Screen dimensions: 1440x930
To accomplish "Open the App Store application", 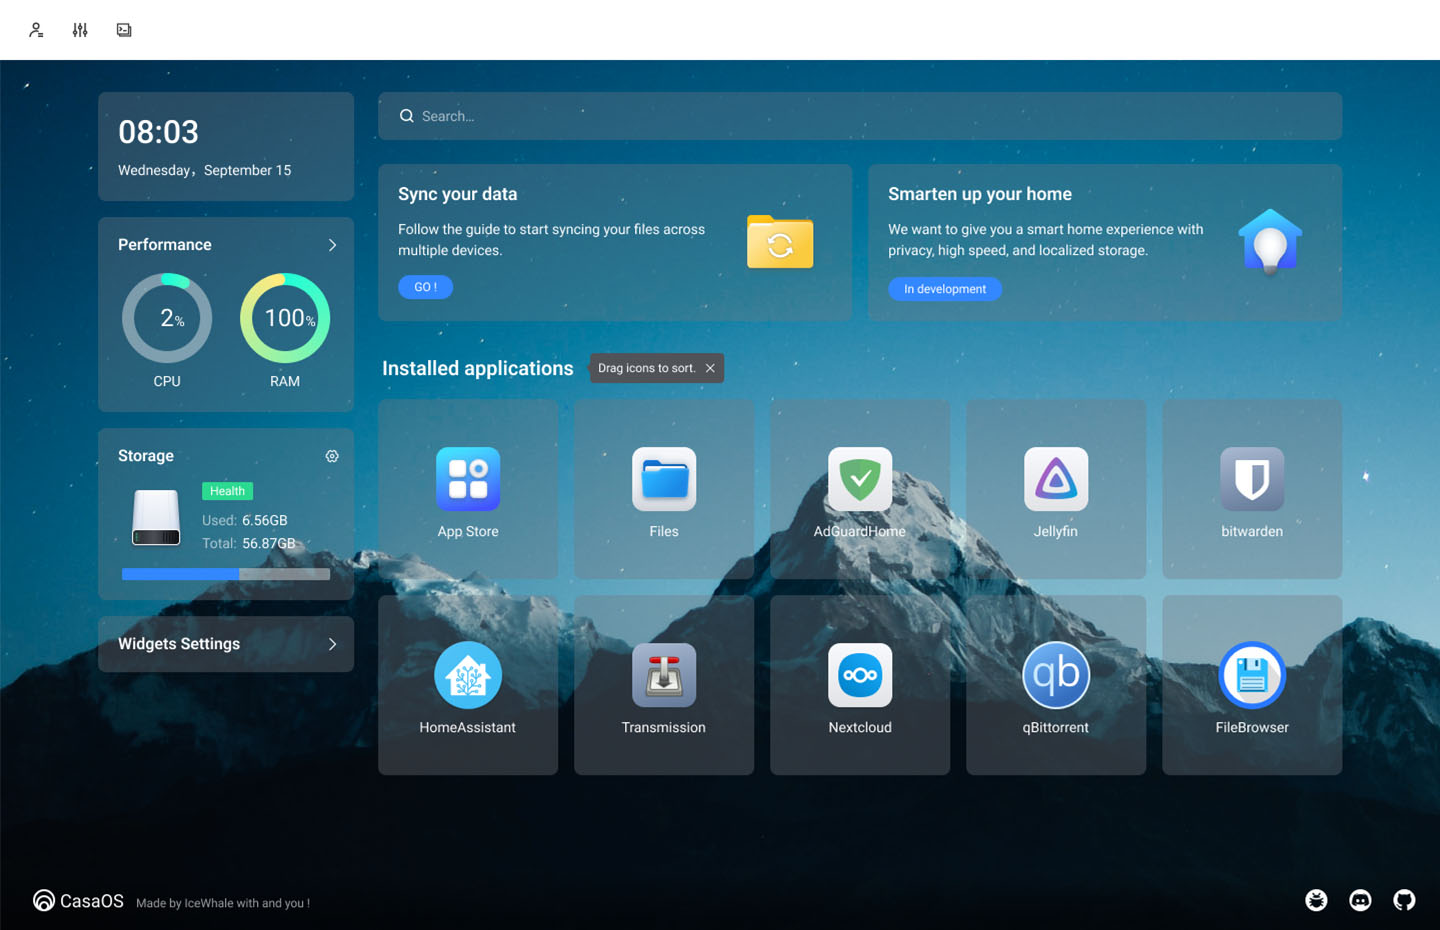I will point(467,480).
